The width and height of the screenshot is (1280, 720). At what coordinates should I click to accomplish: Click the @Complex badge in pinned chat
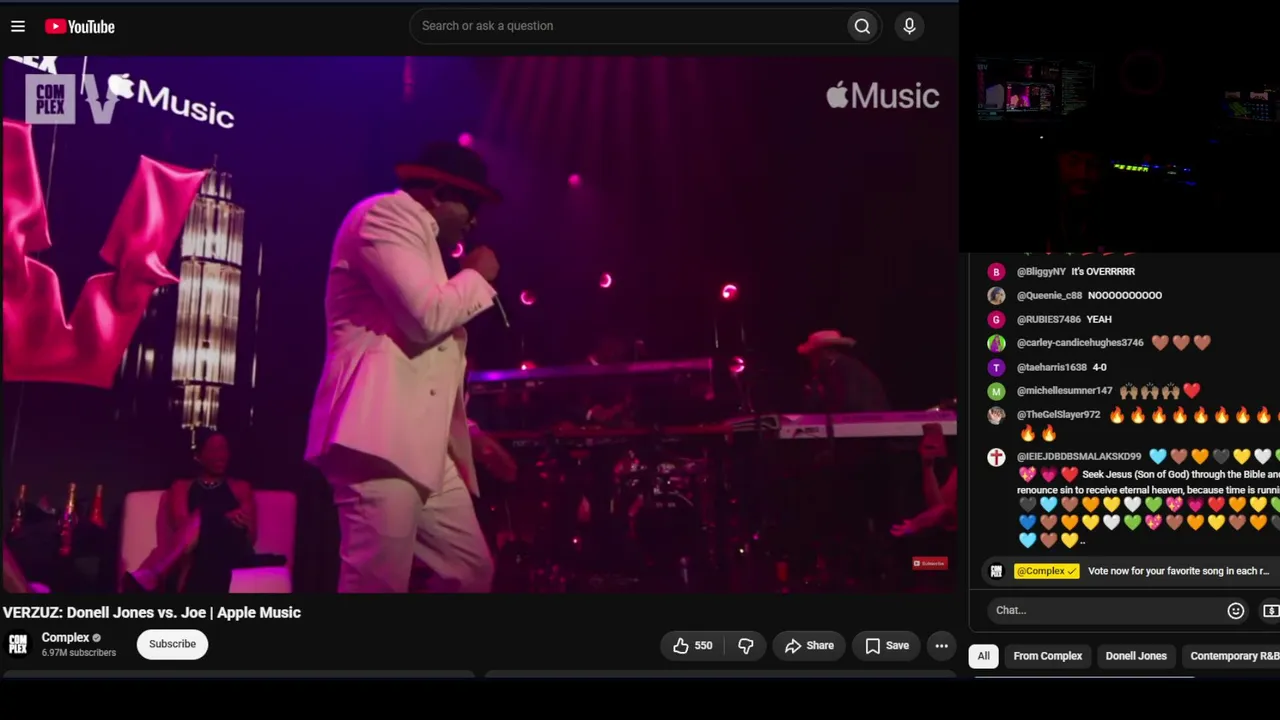click(x=1046, y=571)
